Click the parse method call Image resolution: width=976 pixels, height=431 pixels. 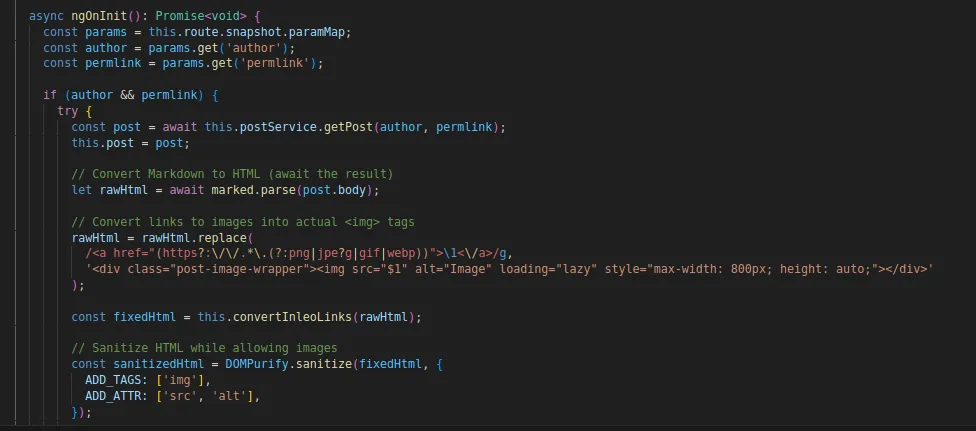(278, 190)
